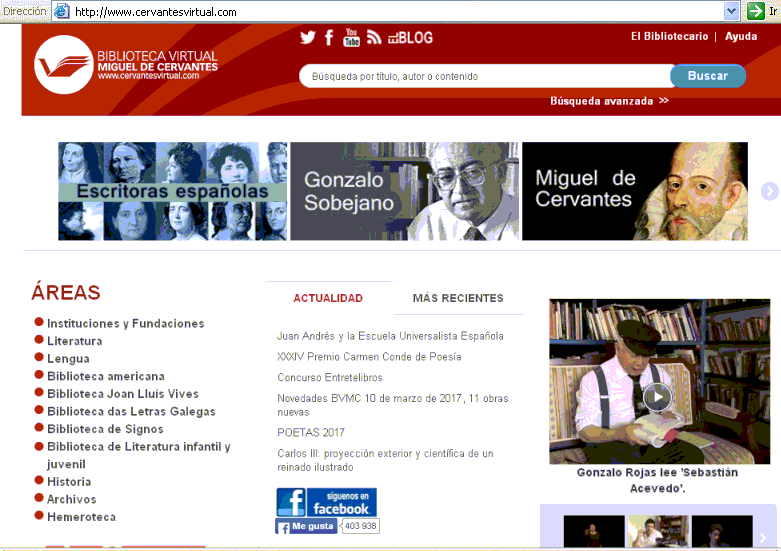The image size is (781, 551).
Task: Open POETAS 2017 news item
Action: [311, 432]
